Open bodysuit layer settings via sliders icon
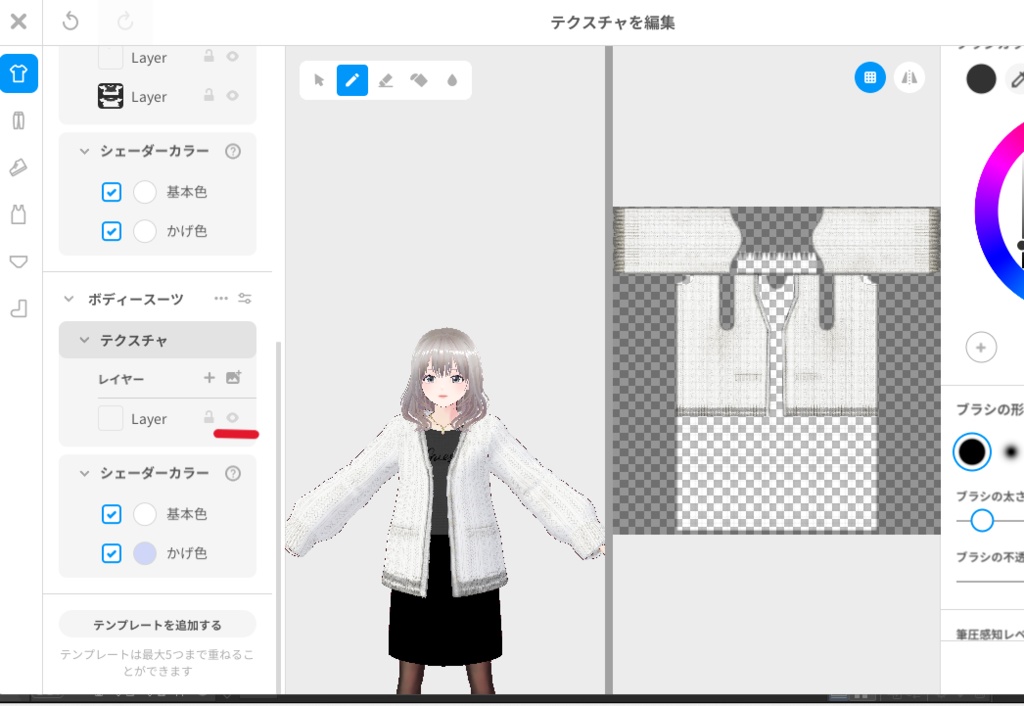The width and height of the screenshot is (1024, 706). coord(246,297)
